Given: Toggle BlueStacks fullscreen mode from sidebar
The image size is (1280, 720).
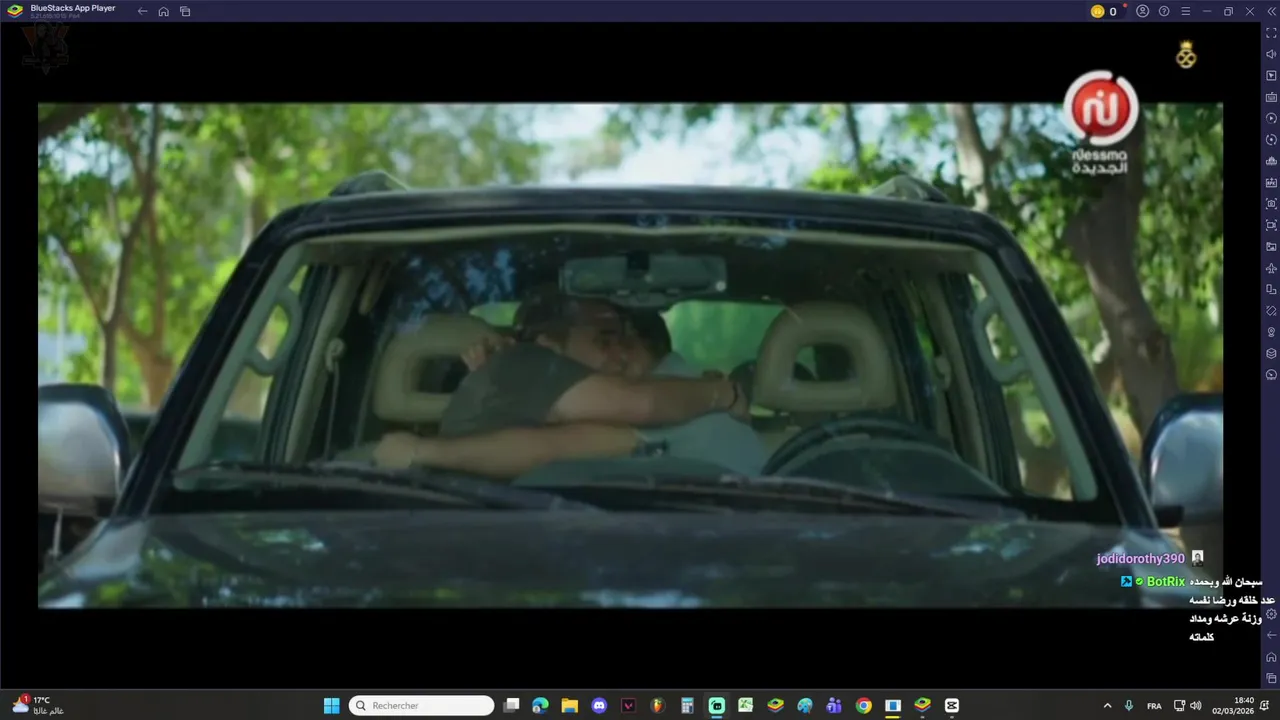Looking at the screenshot, I should point(1271,33).
